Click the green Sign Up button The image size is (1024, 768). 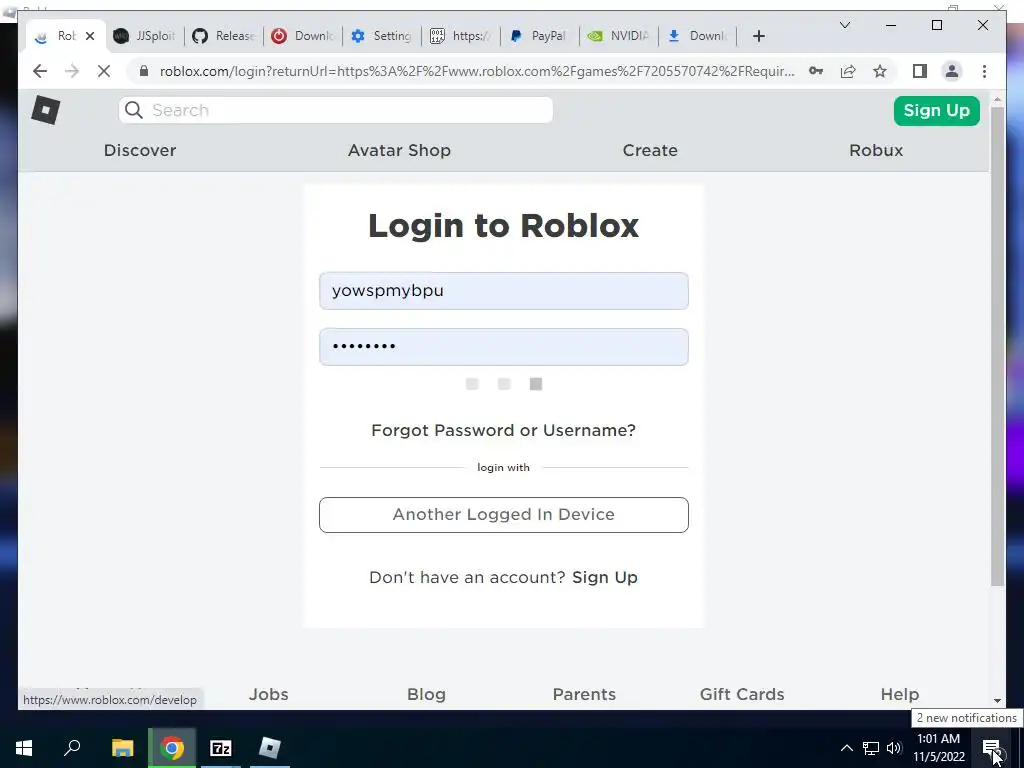[x=936, y=110]
